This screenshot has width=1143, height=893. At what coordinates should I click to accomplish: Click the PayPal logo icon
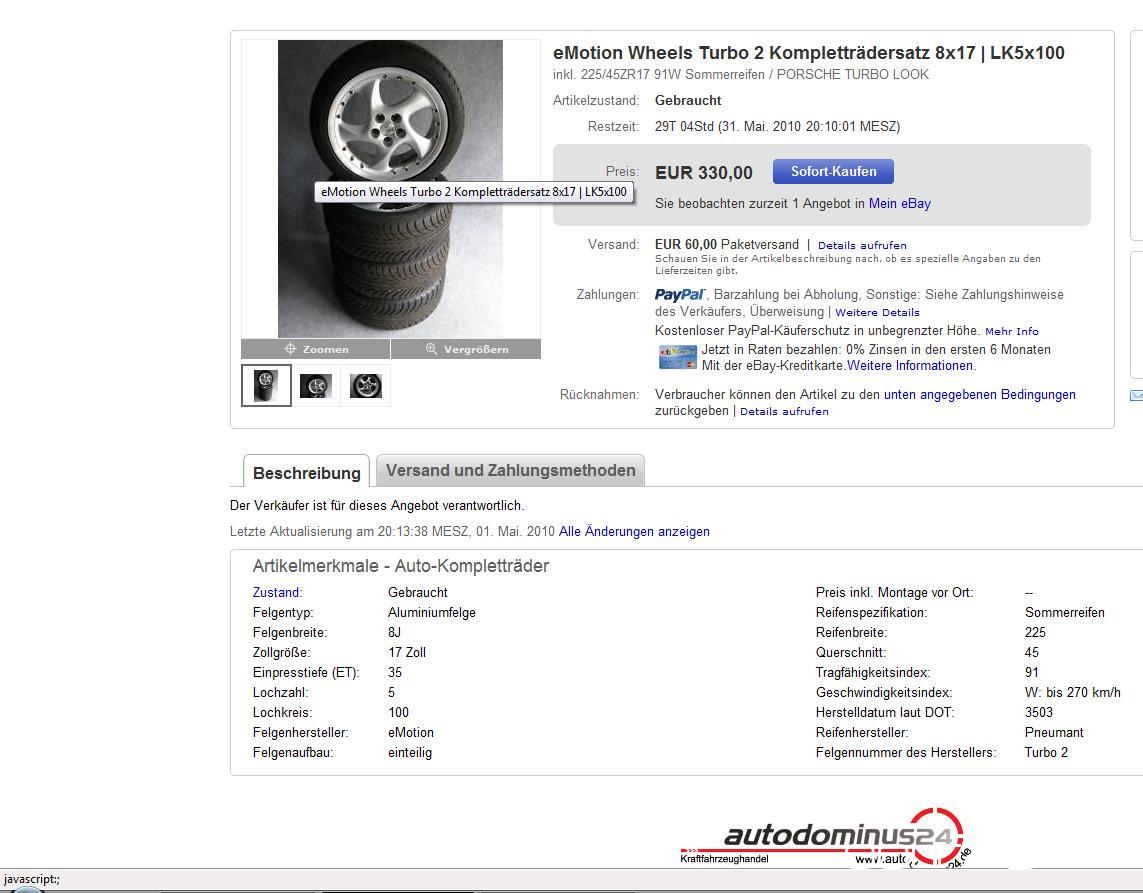(x=680, y=295)
